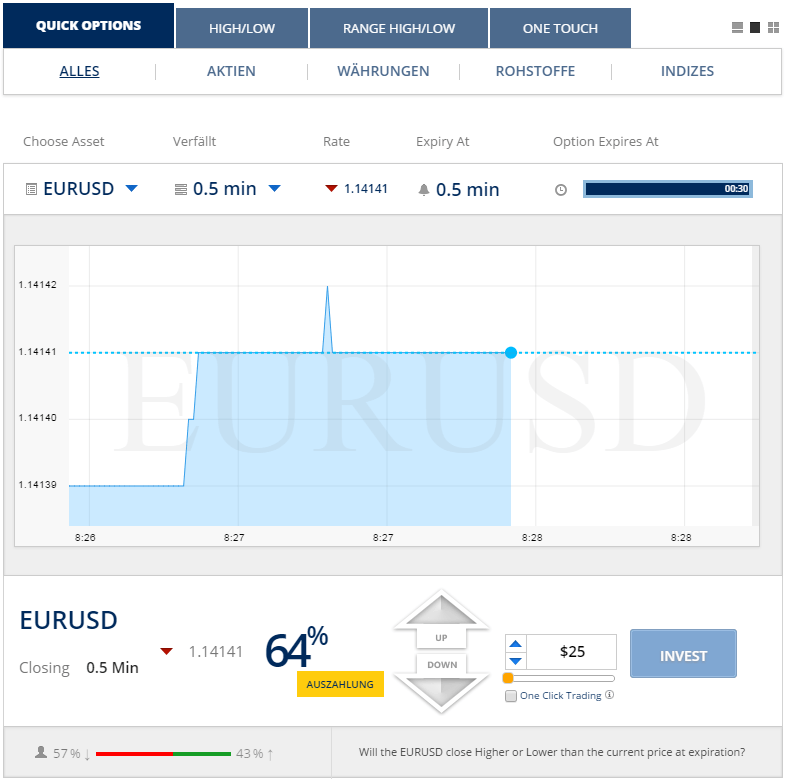Click the INVEST button

point(683,654)
